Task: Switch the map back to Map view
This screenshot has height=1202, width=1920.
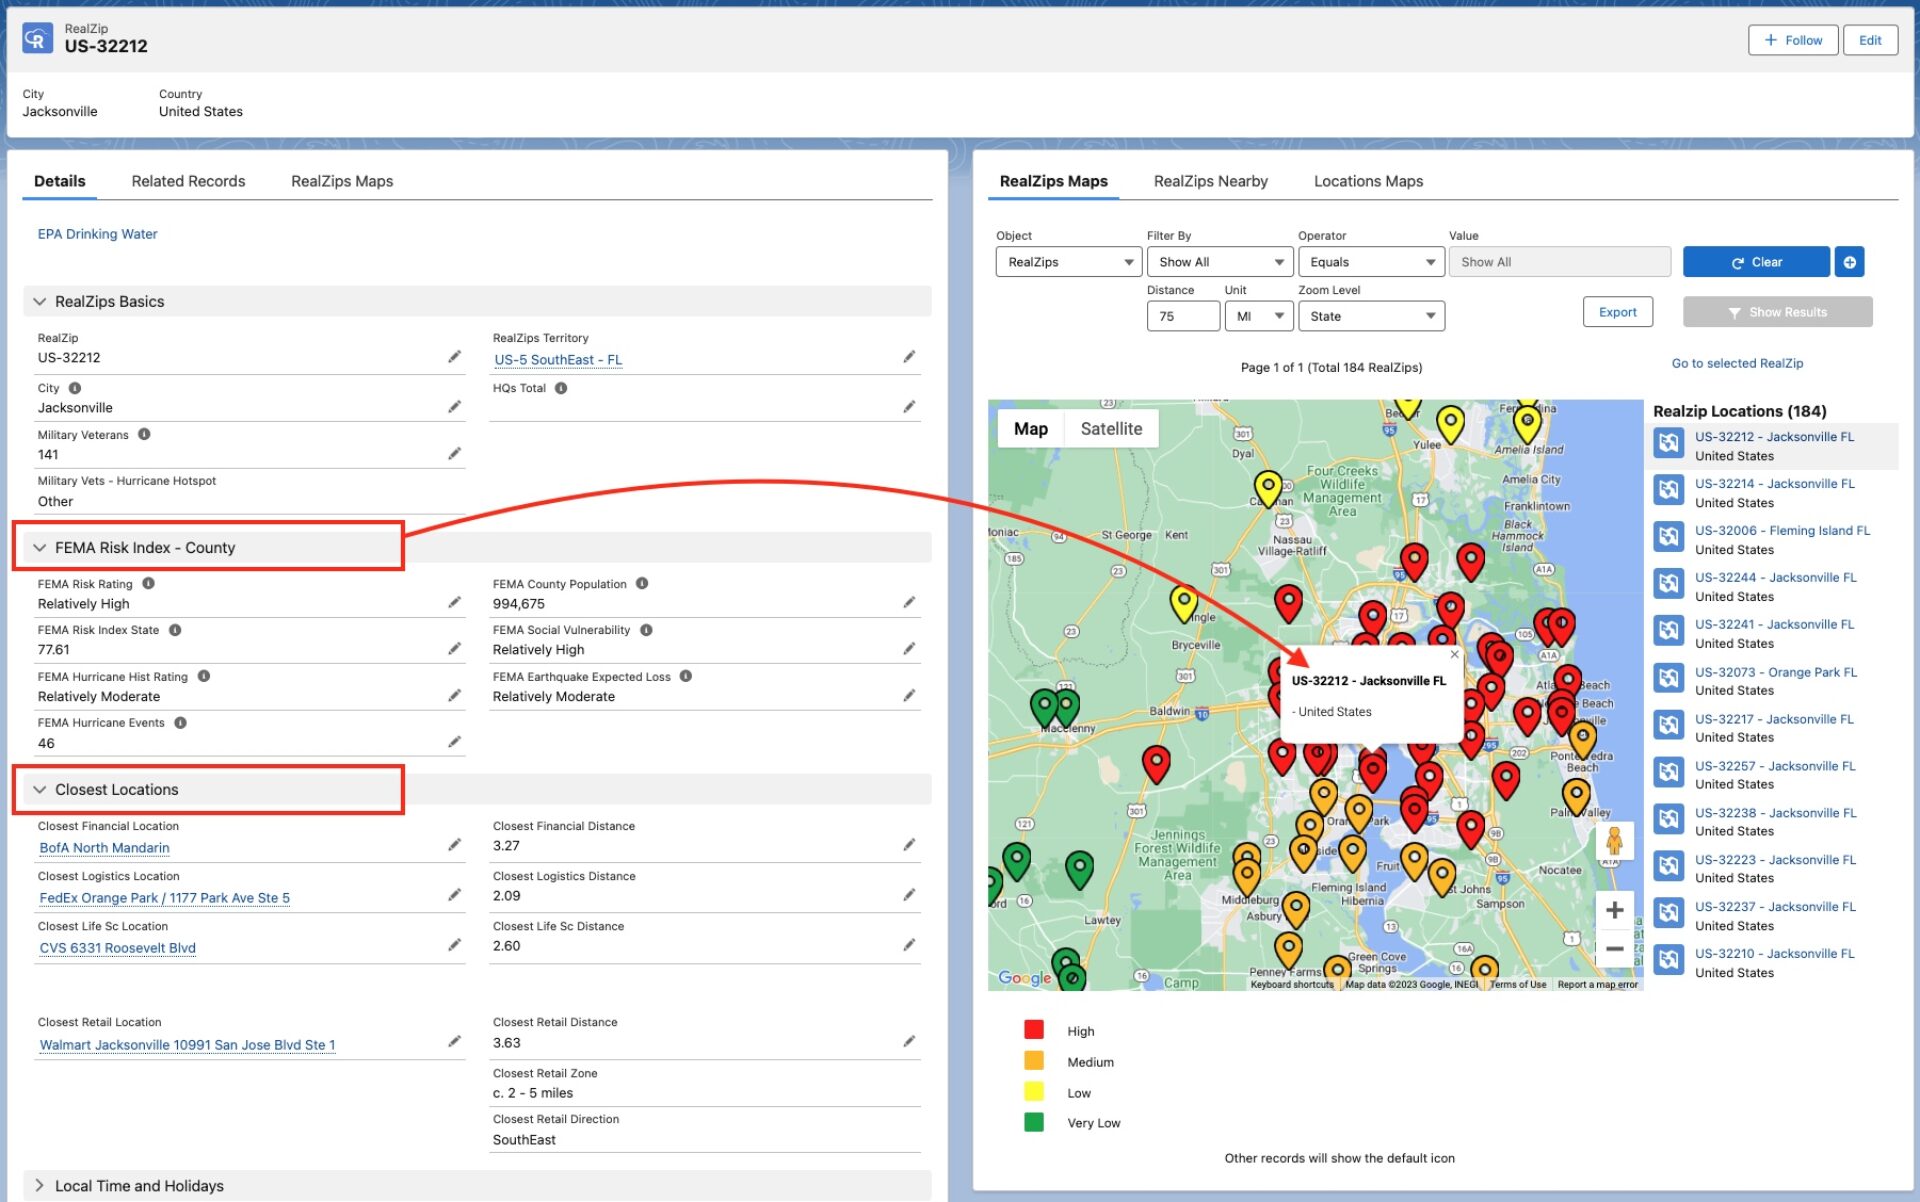Action: [x=1031, y=428]
